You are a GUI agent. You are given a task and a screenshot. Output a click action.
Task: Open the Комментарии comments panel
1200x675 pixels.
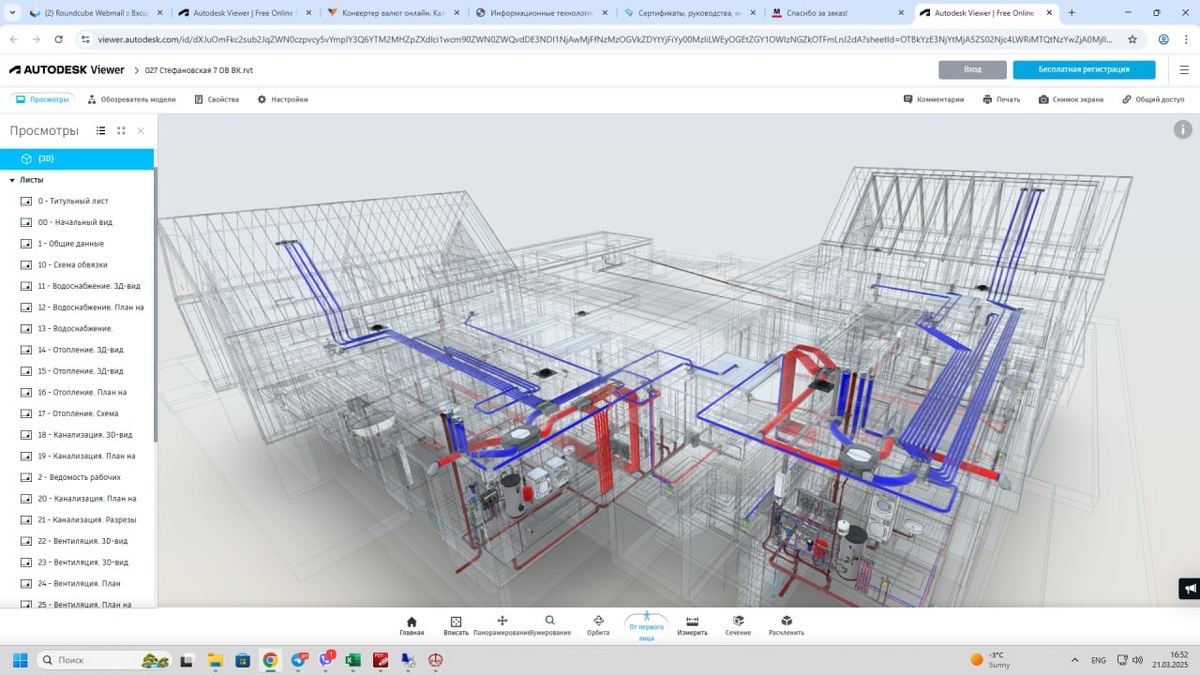tap(934, 100)
